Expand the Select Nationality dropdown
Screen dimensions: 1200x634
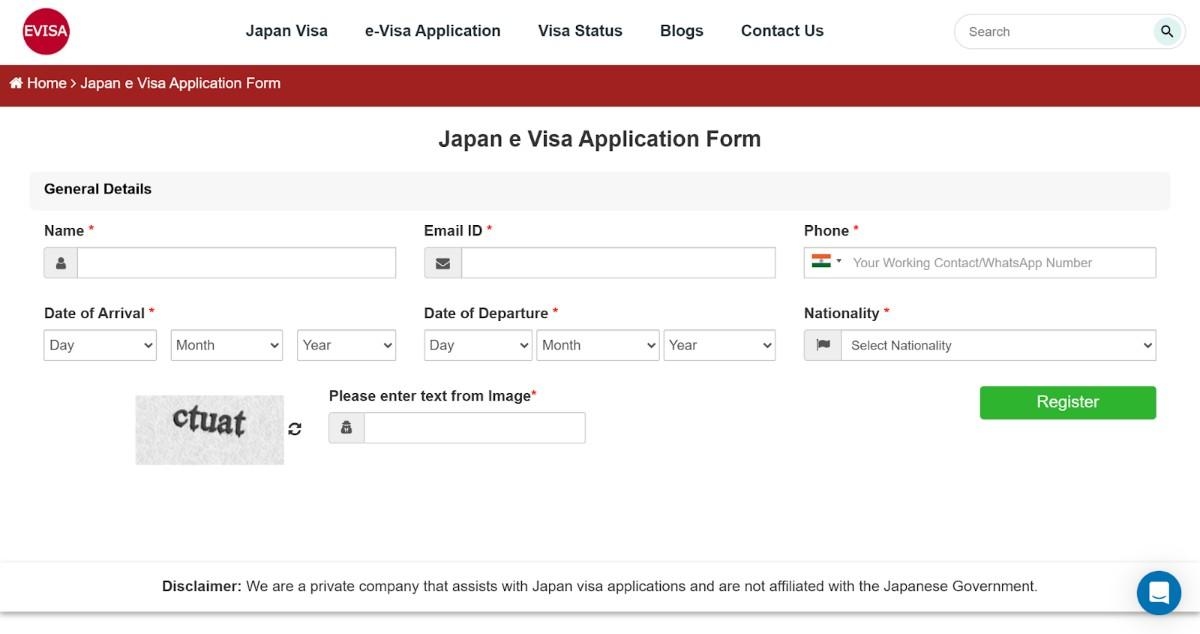[x=998, y=345]
